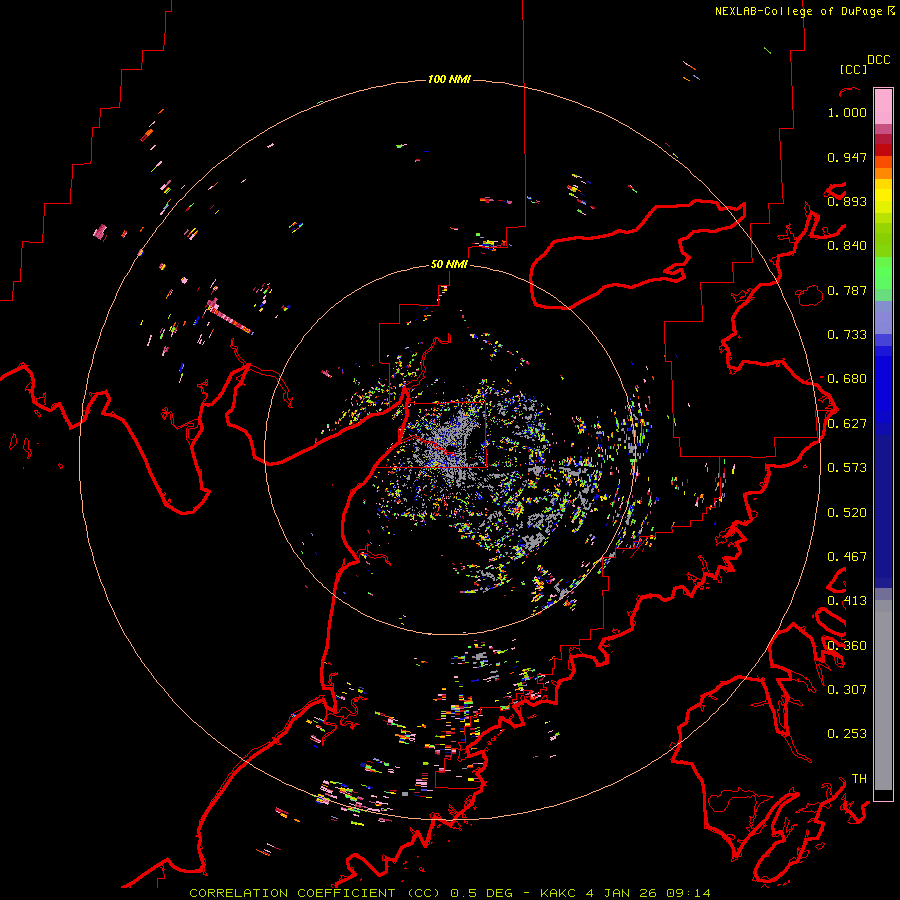Click the [CC] units label
Viewport: 900px width, 900px height.
point(853,69)
